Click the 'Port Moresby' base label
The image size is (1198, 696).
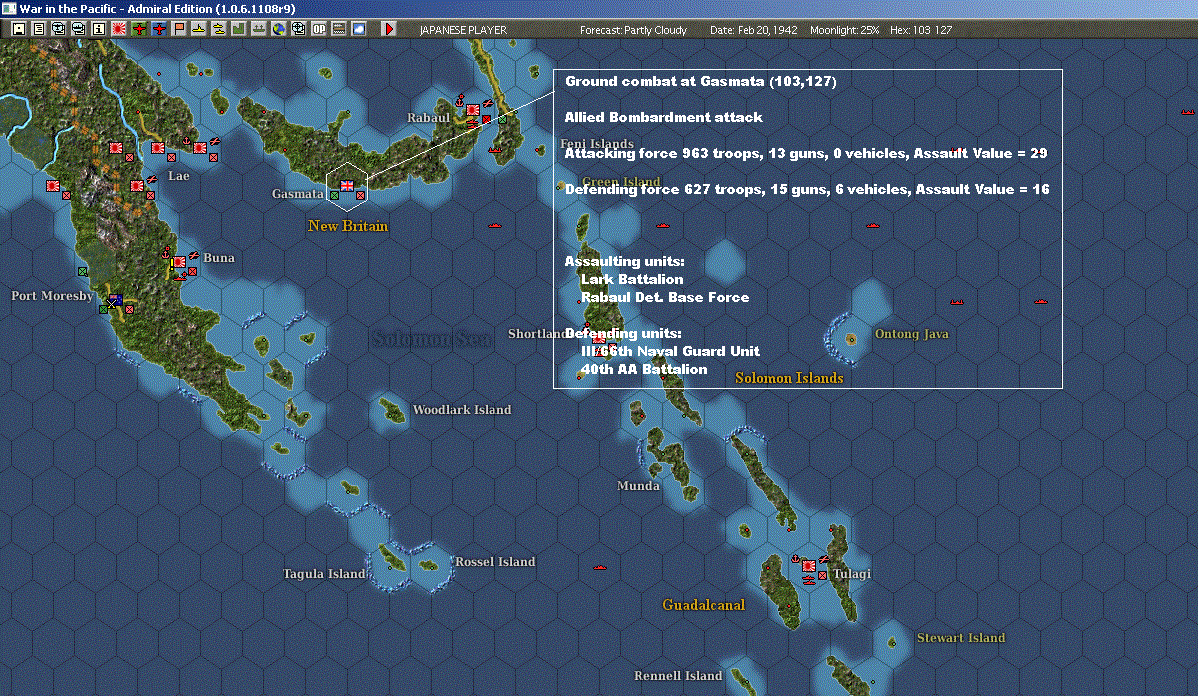(x=52, y=296)
